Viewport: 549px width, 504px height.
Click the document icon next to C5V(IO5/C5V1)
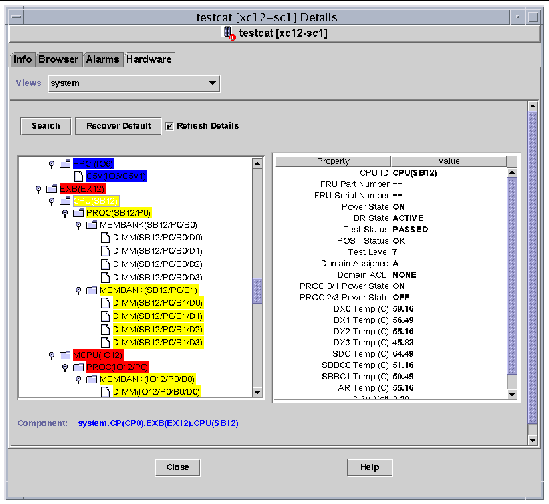[78, 176]
